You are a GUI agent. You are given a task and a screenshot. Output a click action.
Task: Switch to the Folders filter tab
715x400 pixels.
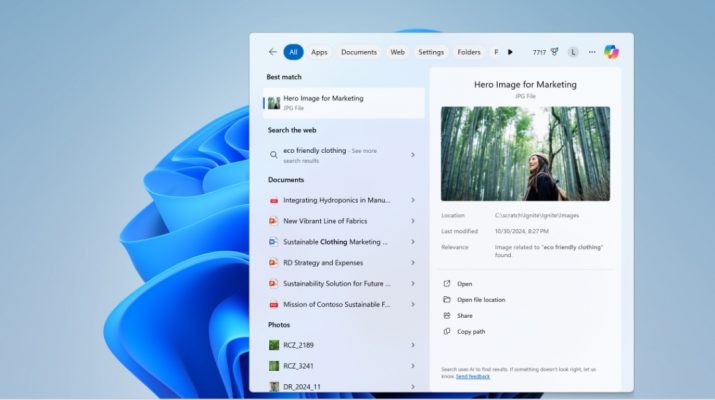pos(469,52)
